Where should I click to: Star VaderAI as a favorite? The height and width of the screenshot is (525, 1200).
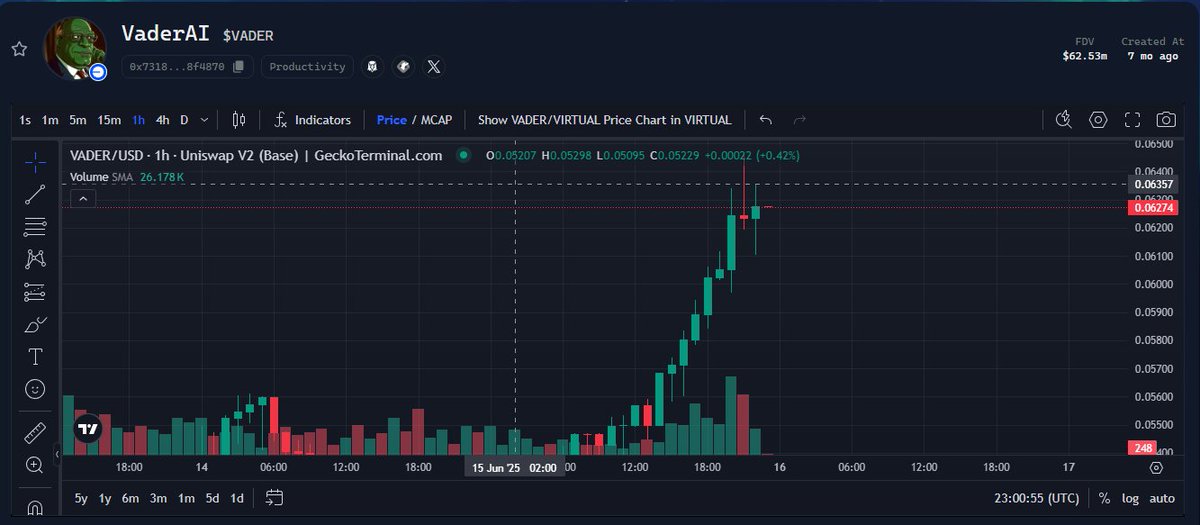[x=18, y=48]
